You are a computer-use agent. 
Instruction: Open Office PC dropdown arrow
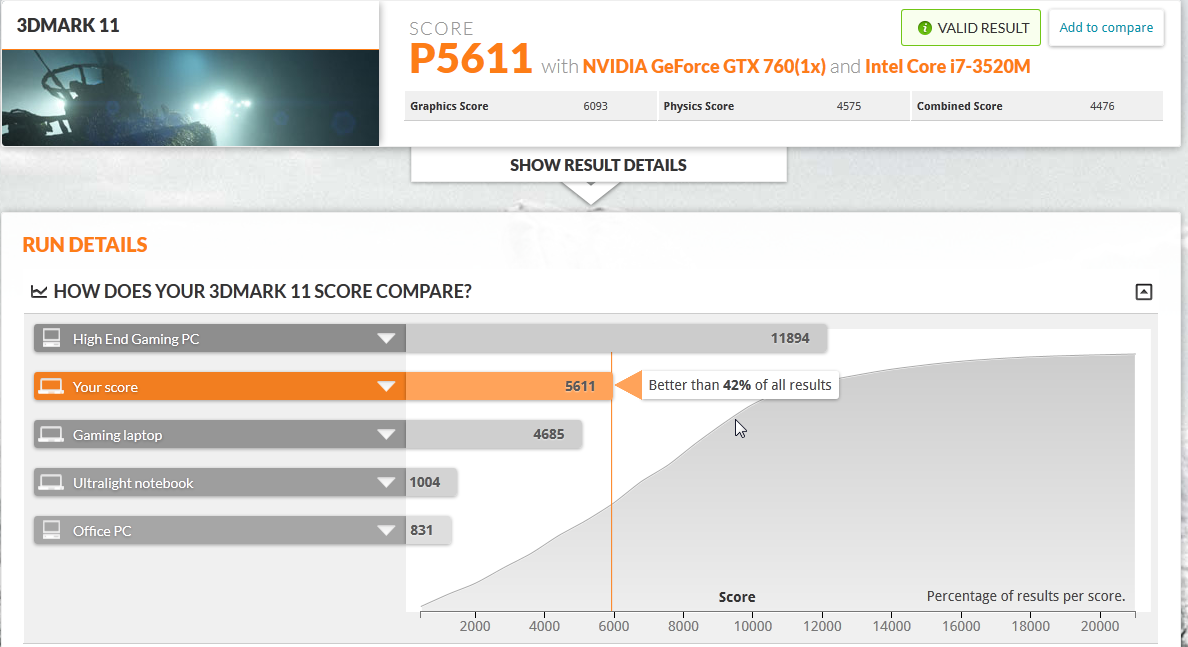(386, 530)
